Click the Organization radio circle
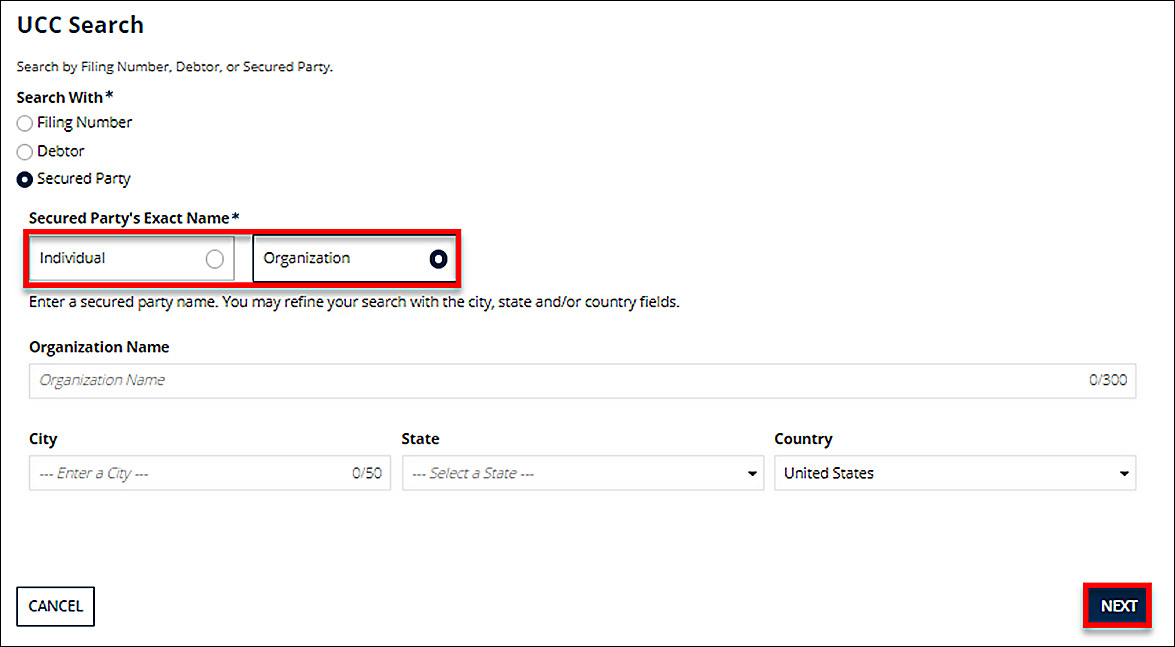The image size is (1175, 647). coord(437,259)
